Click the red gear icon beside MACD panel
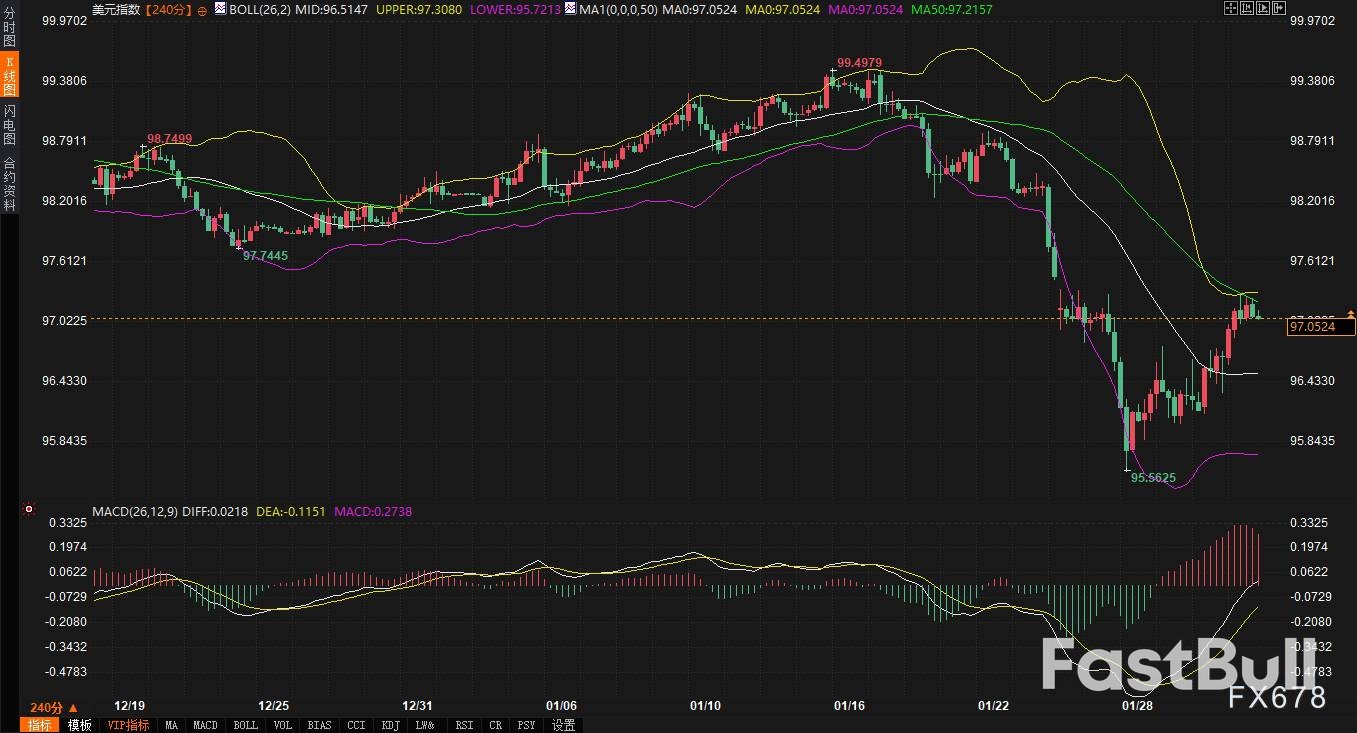This screenshot has height=733, width=1357. click(x=29, y=509)
